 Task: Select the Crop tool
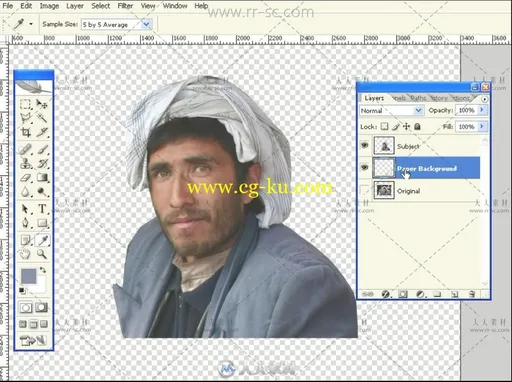click(26, 132)
